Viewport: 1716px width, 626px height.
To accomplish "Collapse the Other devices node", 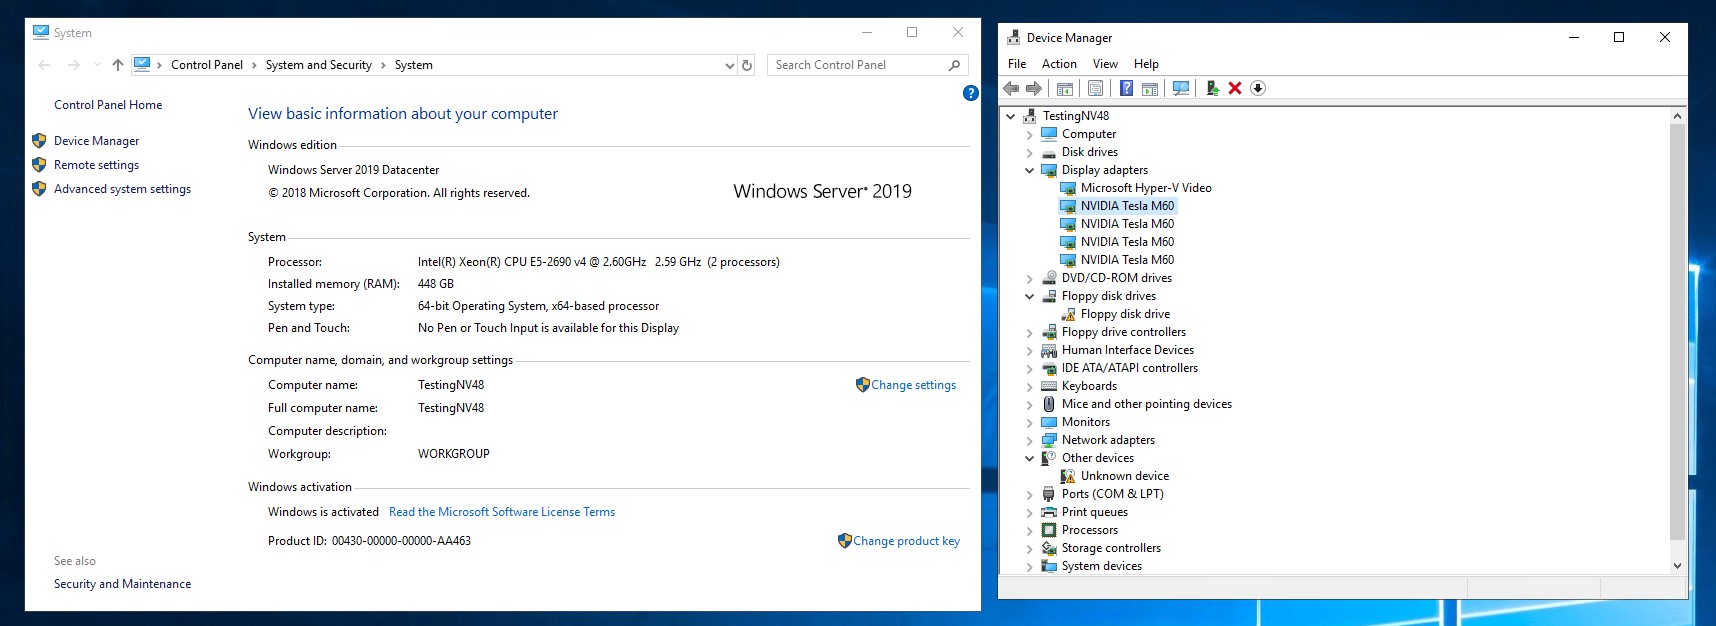I will click(1029, 459).
